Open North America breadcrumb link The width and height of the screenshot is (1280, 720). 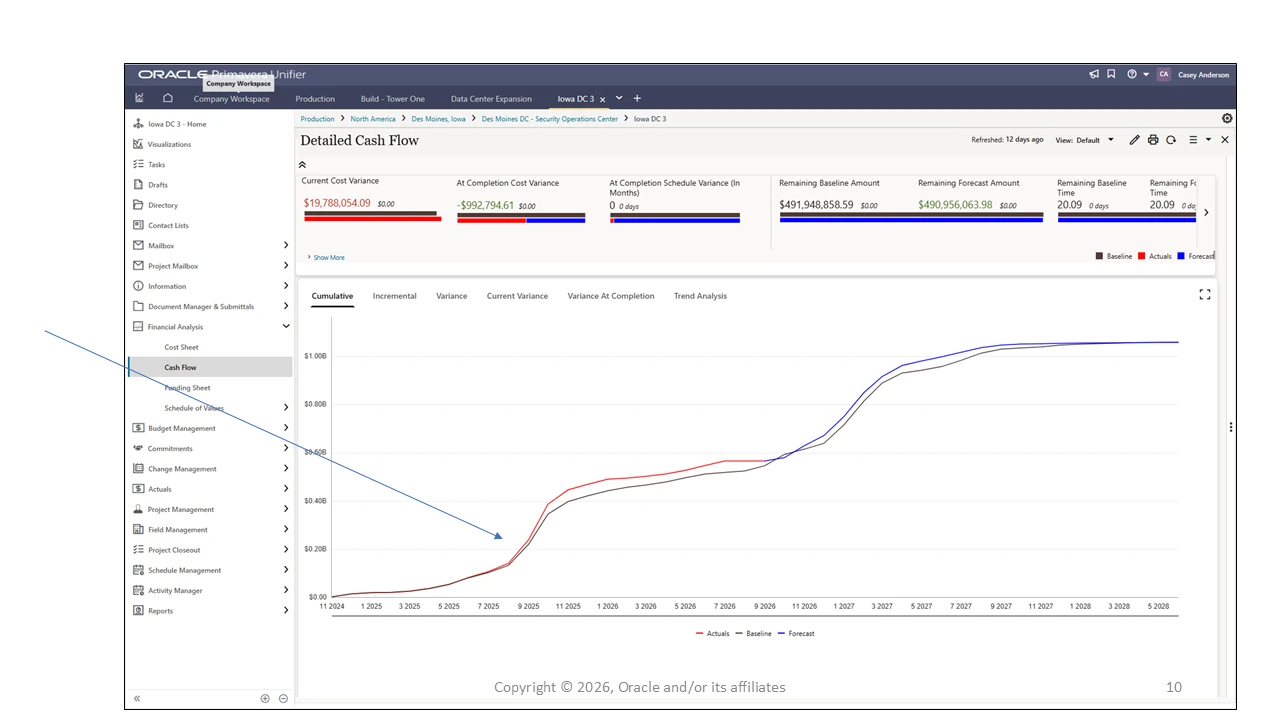coord(373,119)
